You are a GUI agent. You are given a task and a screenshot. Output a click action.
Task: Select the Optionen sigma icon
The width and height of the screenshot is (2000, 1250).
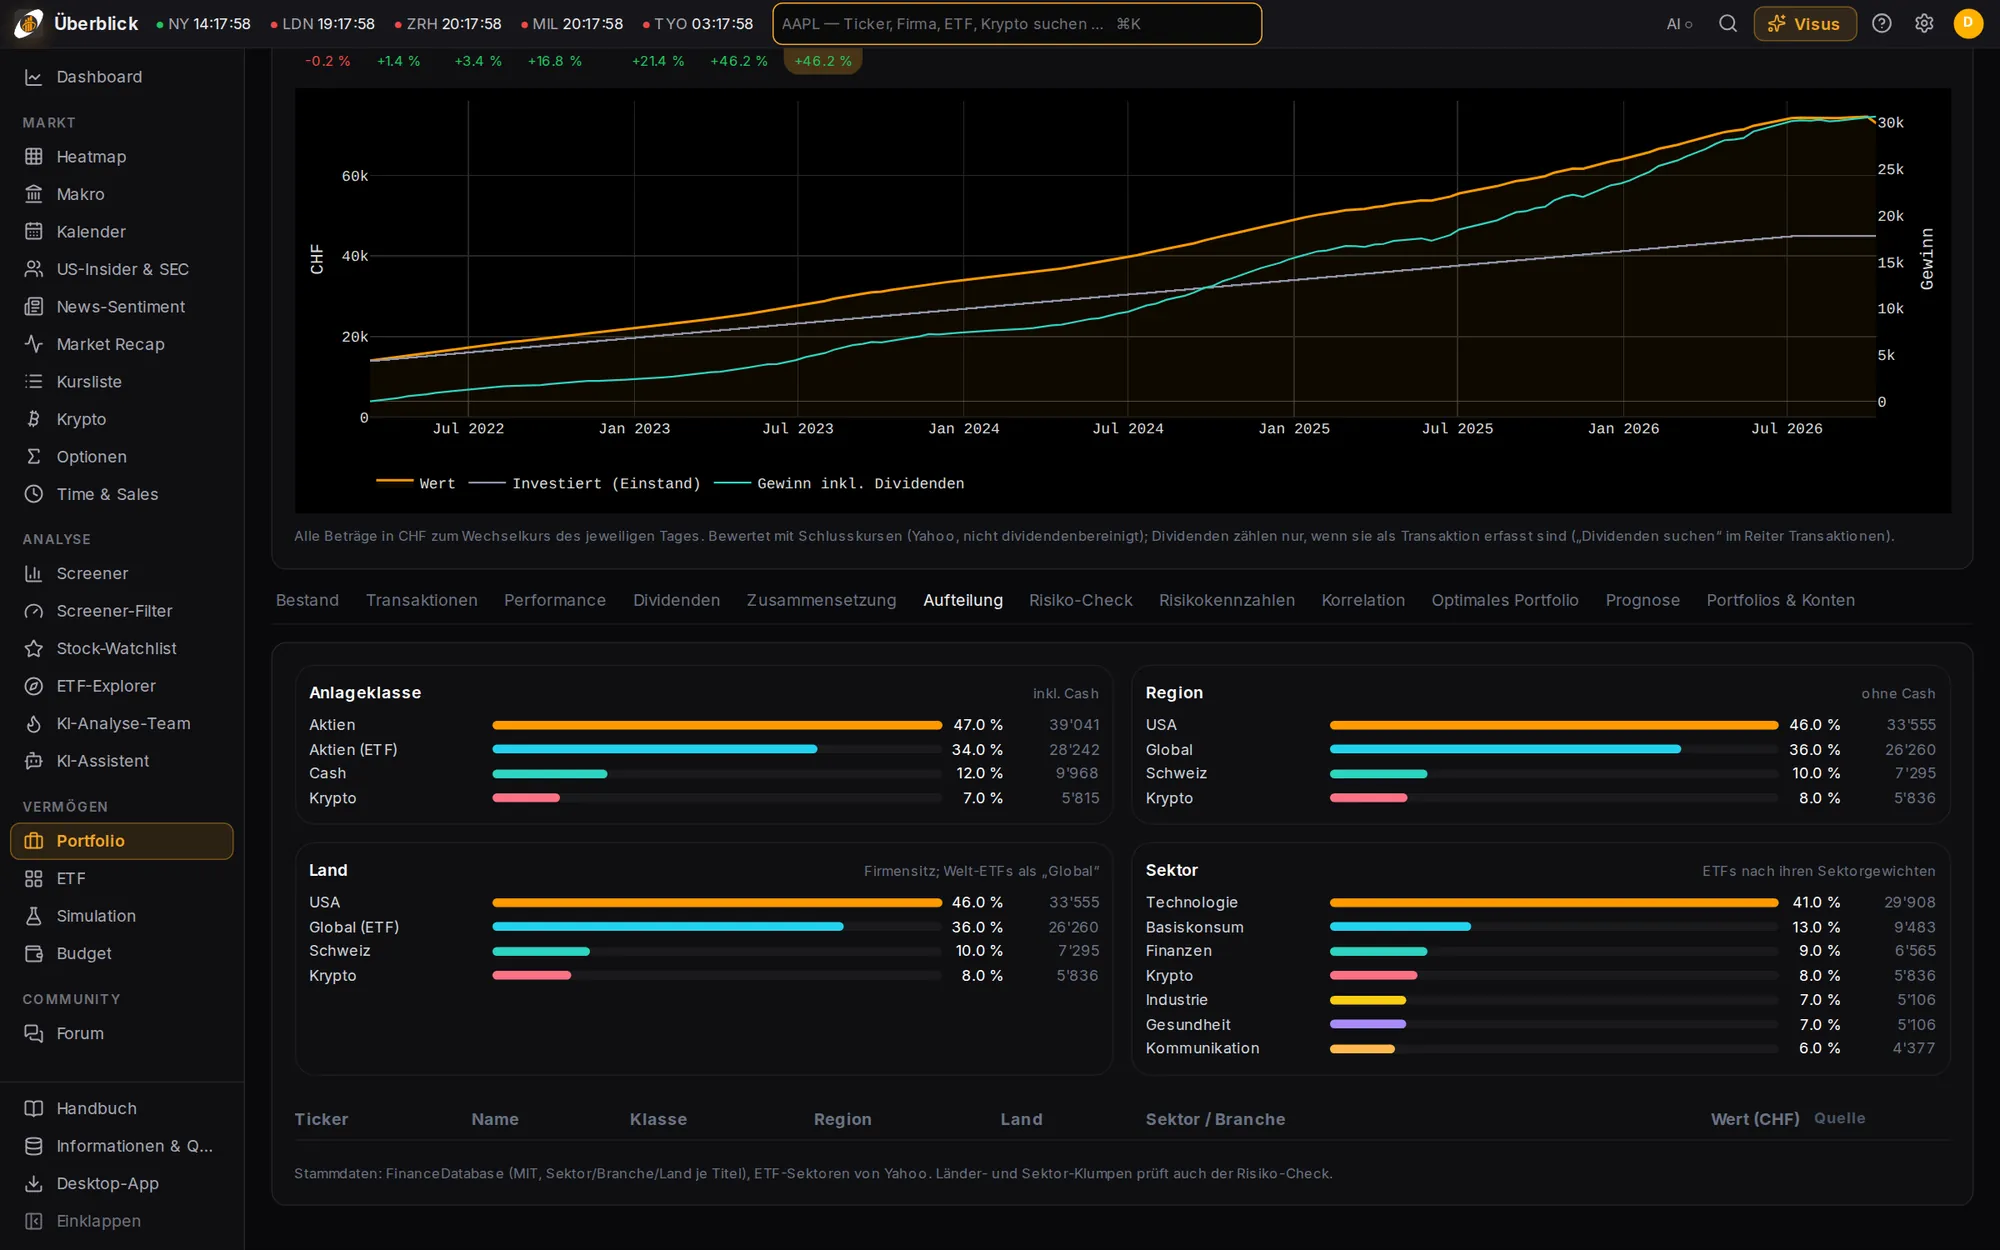(x=34, y=457)
